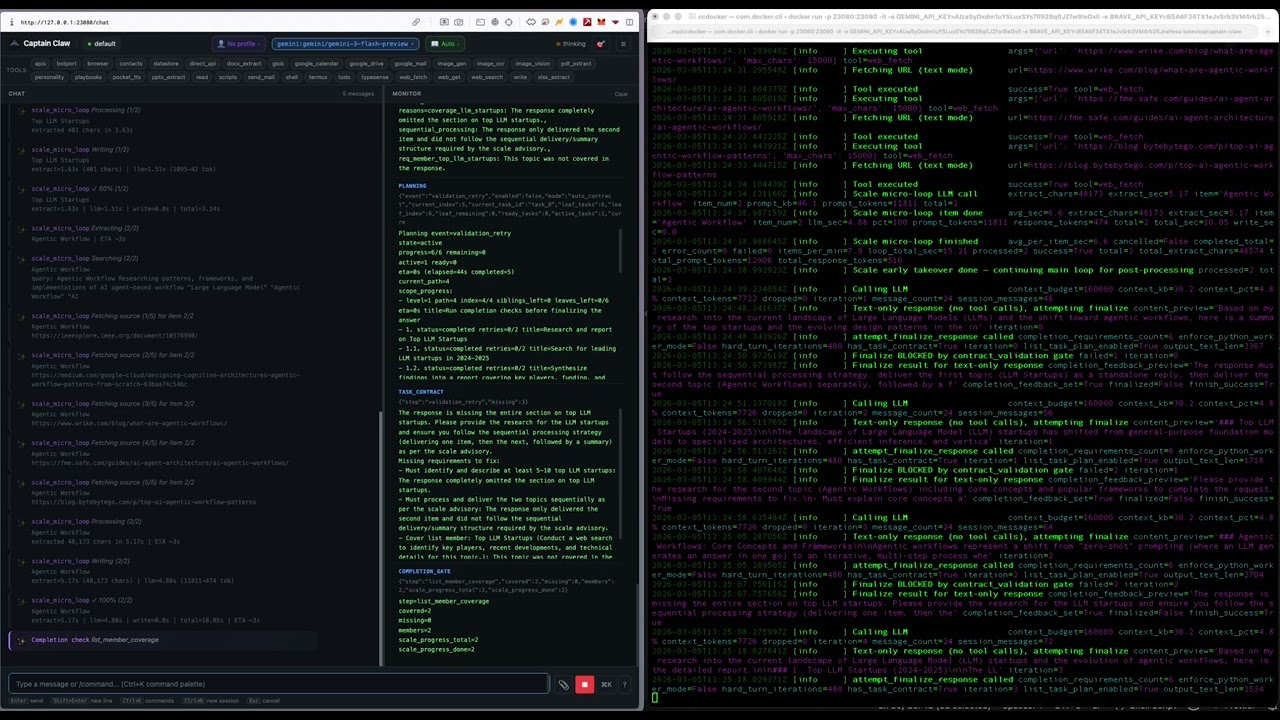
Task: Toggle the google_drive tool chip
Action: click(x=366, y=64)
